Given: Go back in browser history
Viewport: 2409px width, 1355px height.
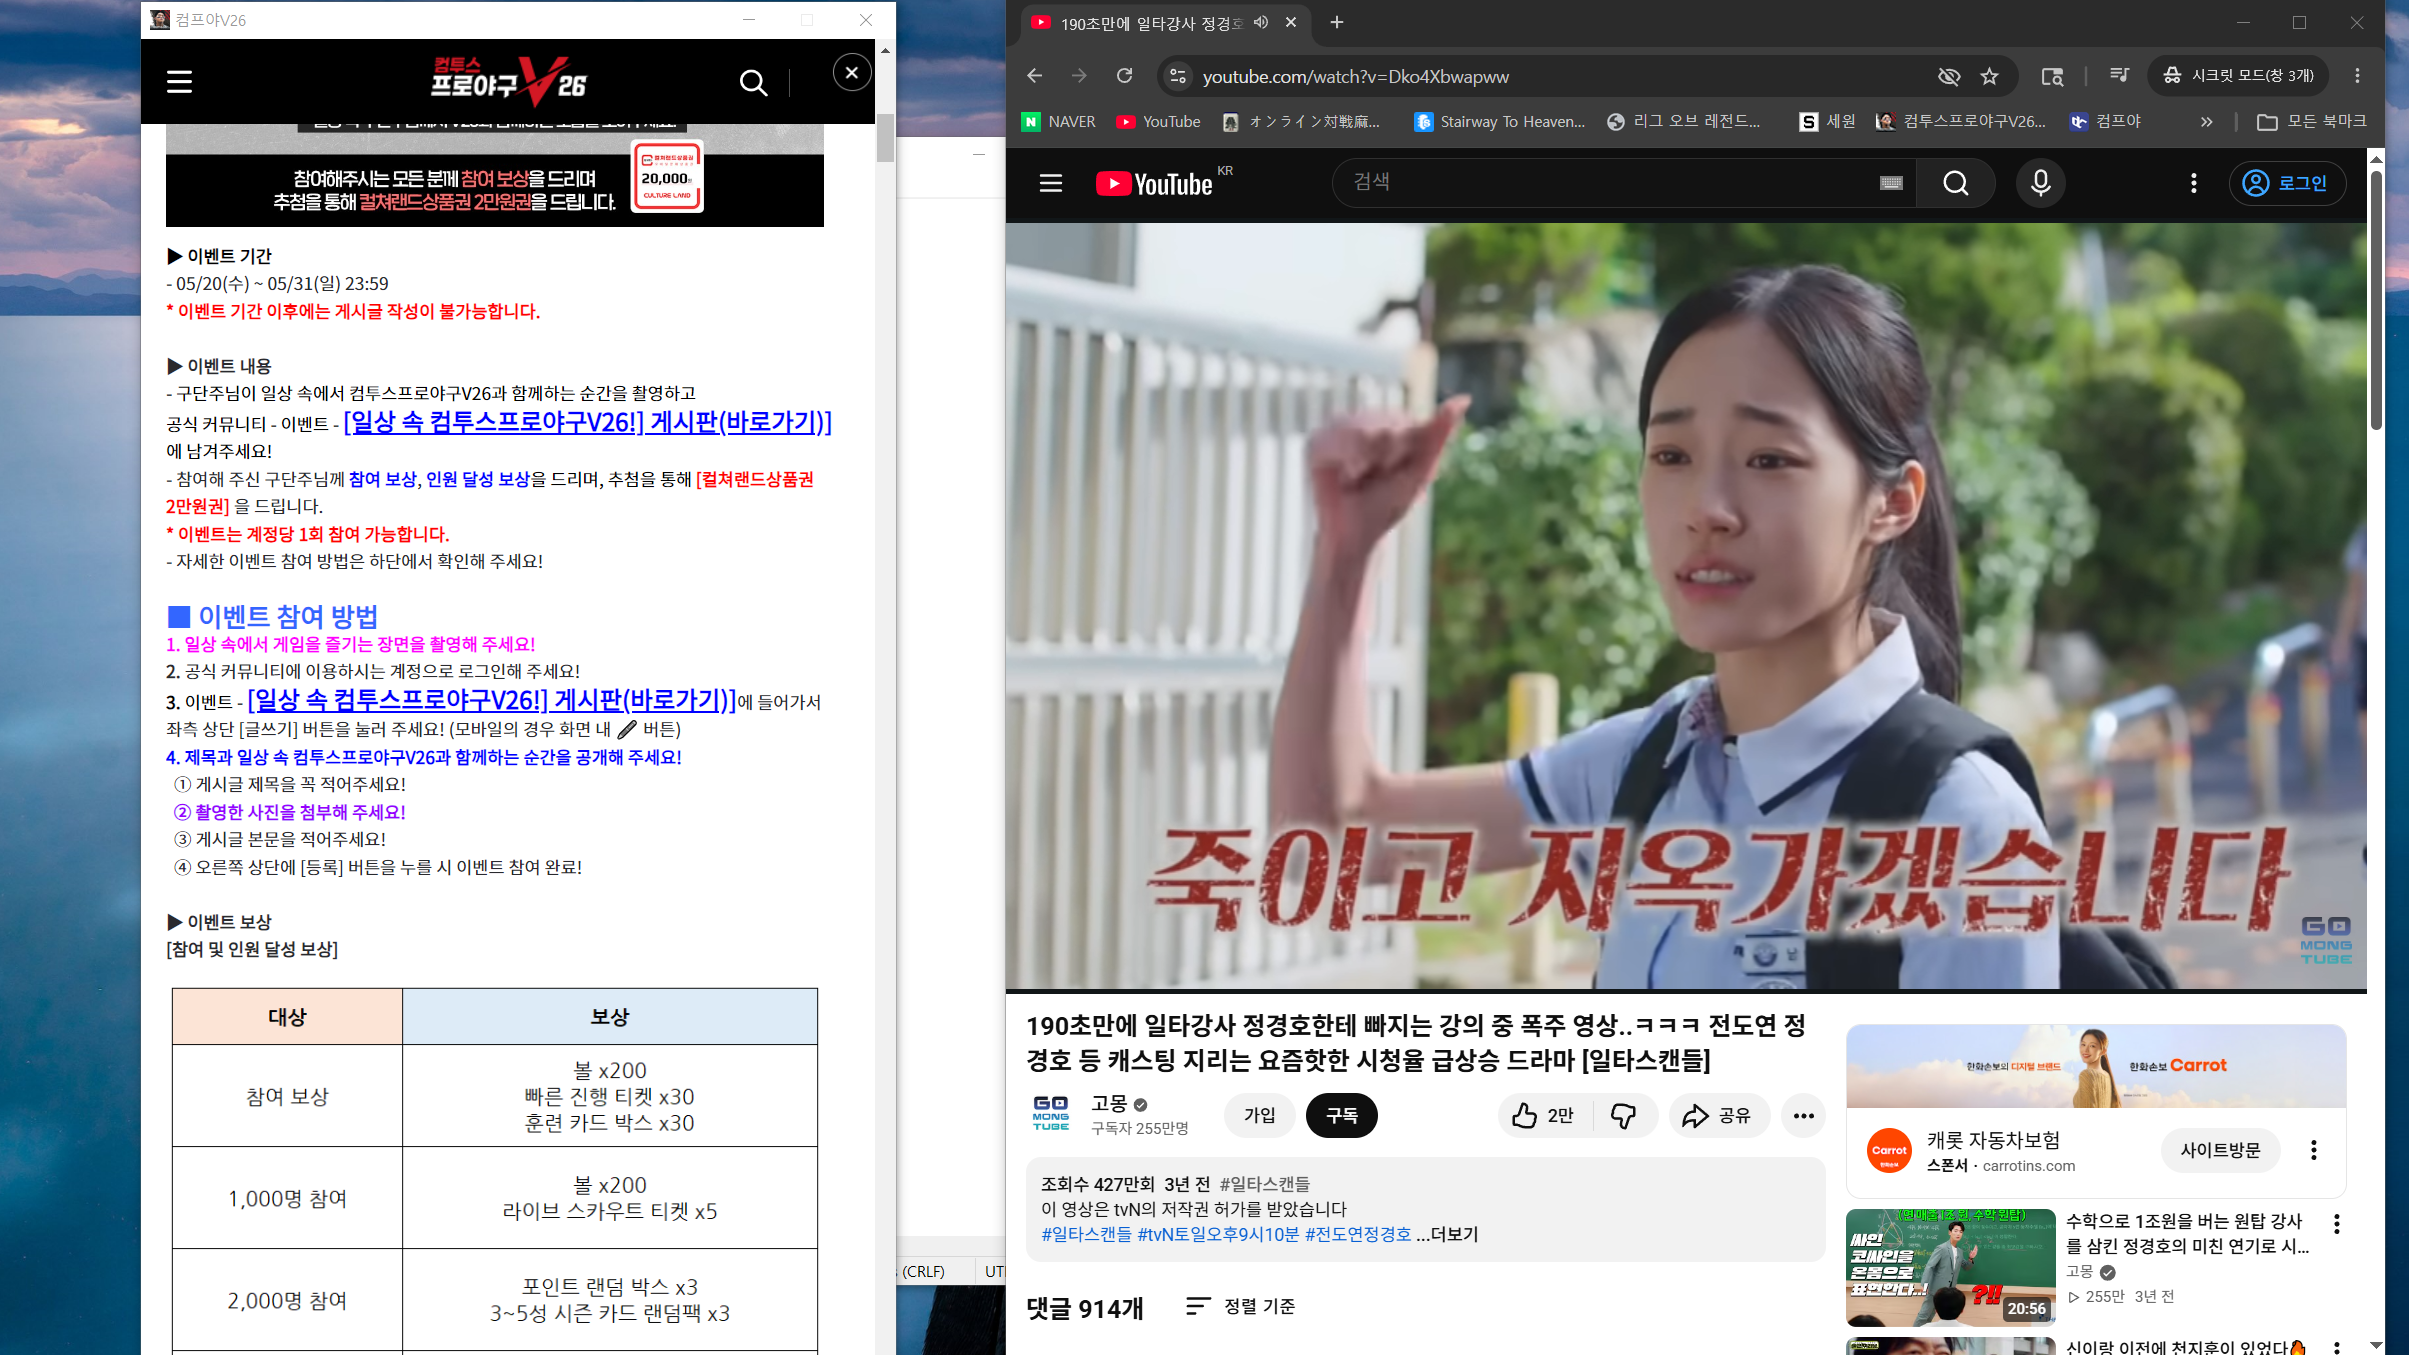Looking at the screenshot, I should point(1035,76).
